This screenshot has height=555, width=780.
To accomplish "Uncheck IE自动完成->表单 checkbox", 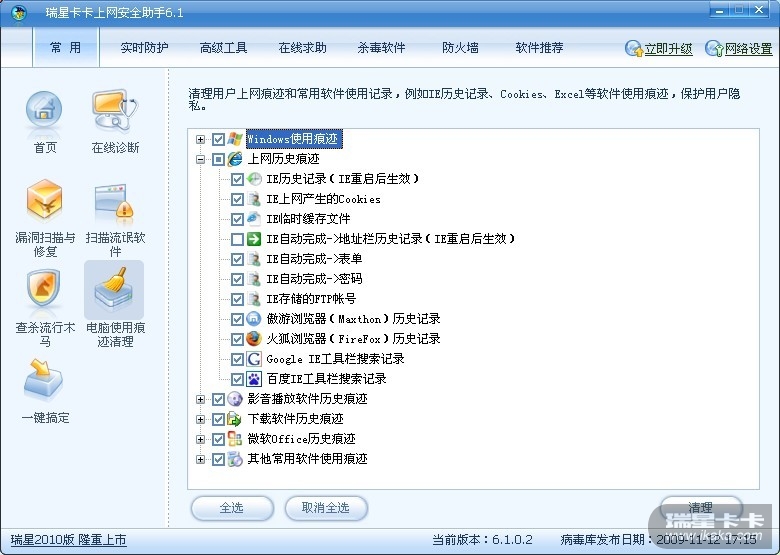I will 237,259.
